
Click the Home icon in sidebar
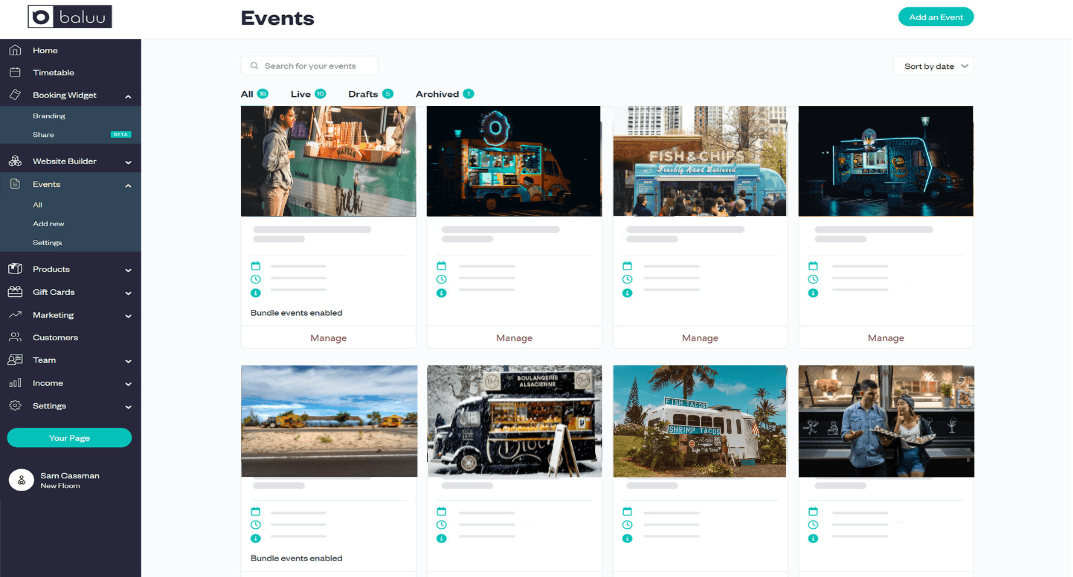pos(15,50)
